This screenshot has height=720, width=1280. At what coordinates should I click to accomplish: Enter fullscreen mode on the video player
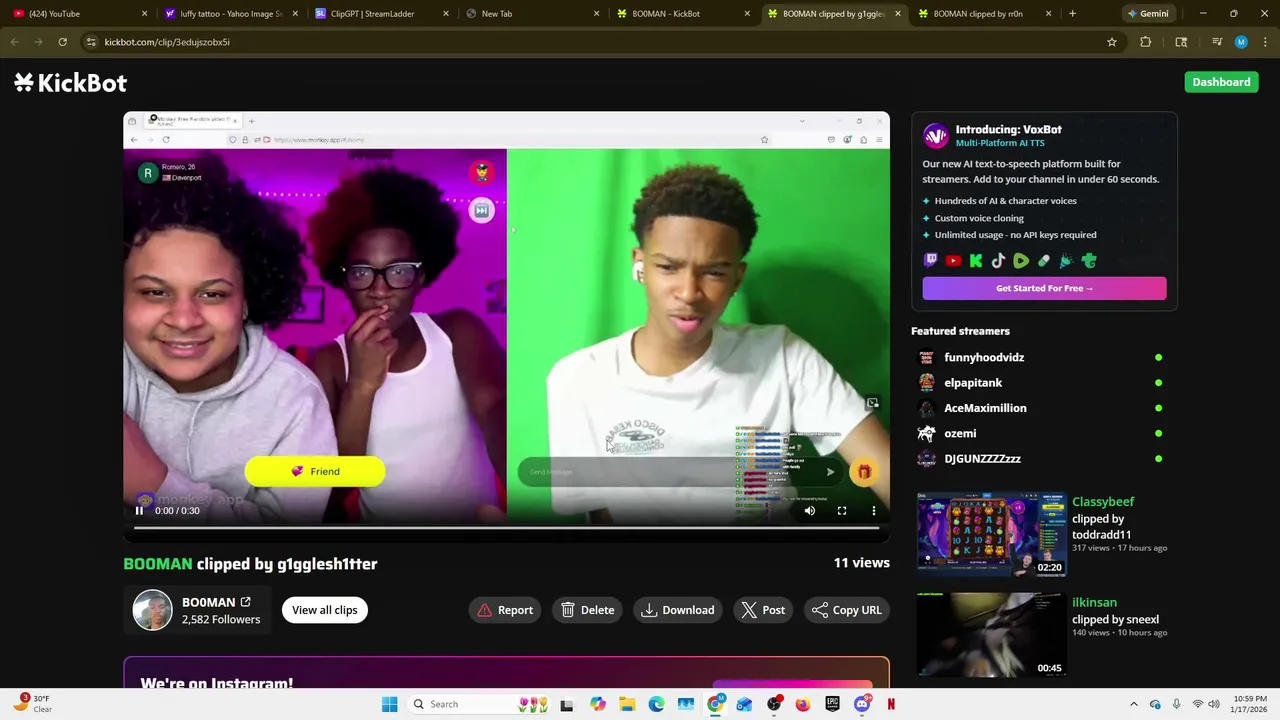(842, 511)
